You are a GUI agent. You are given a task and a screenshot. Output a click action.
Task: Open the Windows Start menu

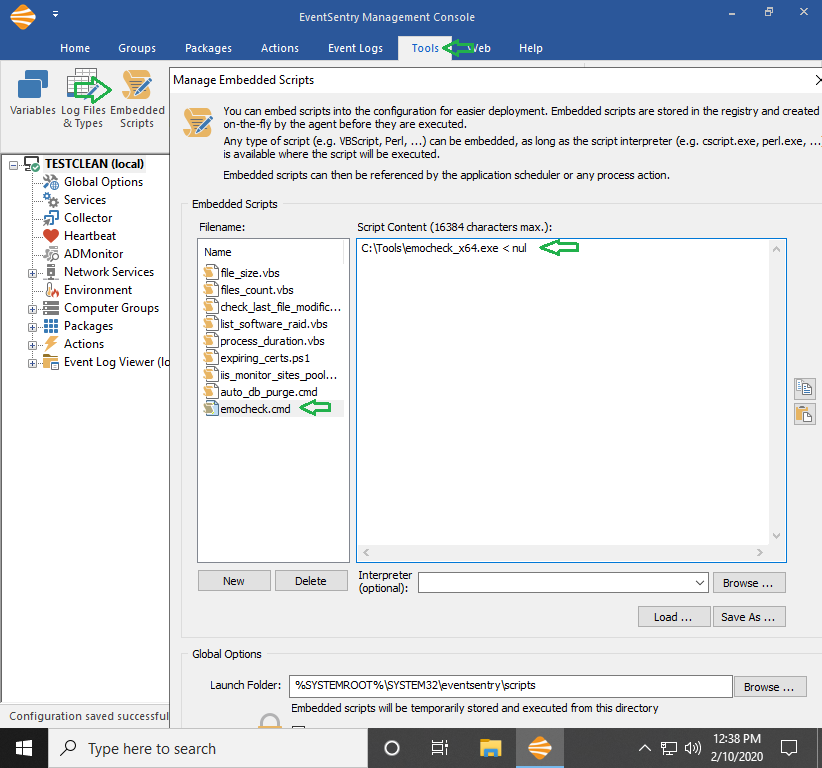[x=24, y=748]
